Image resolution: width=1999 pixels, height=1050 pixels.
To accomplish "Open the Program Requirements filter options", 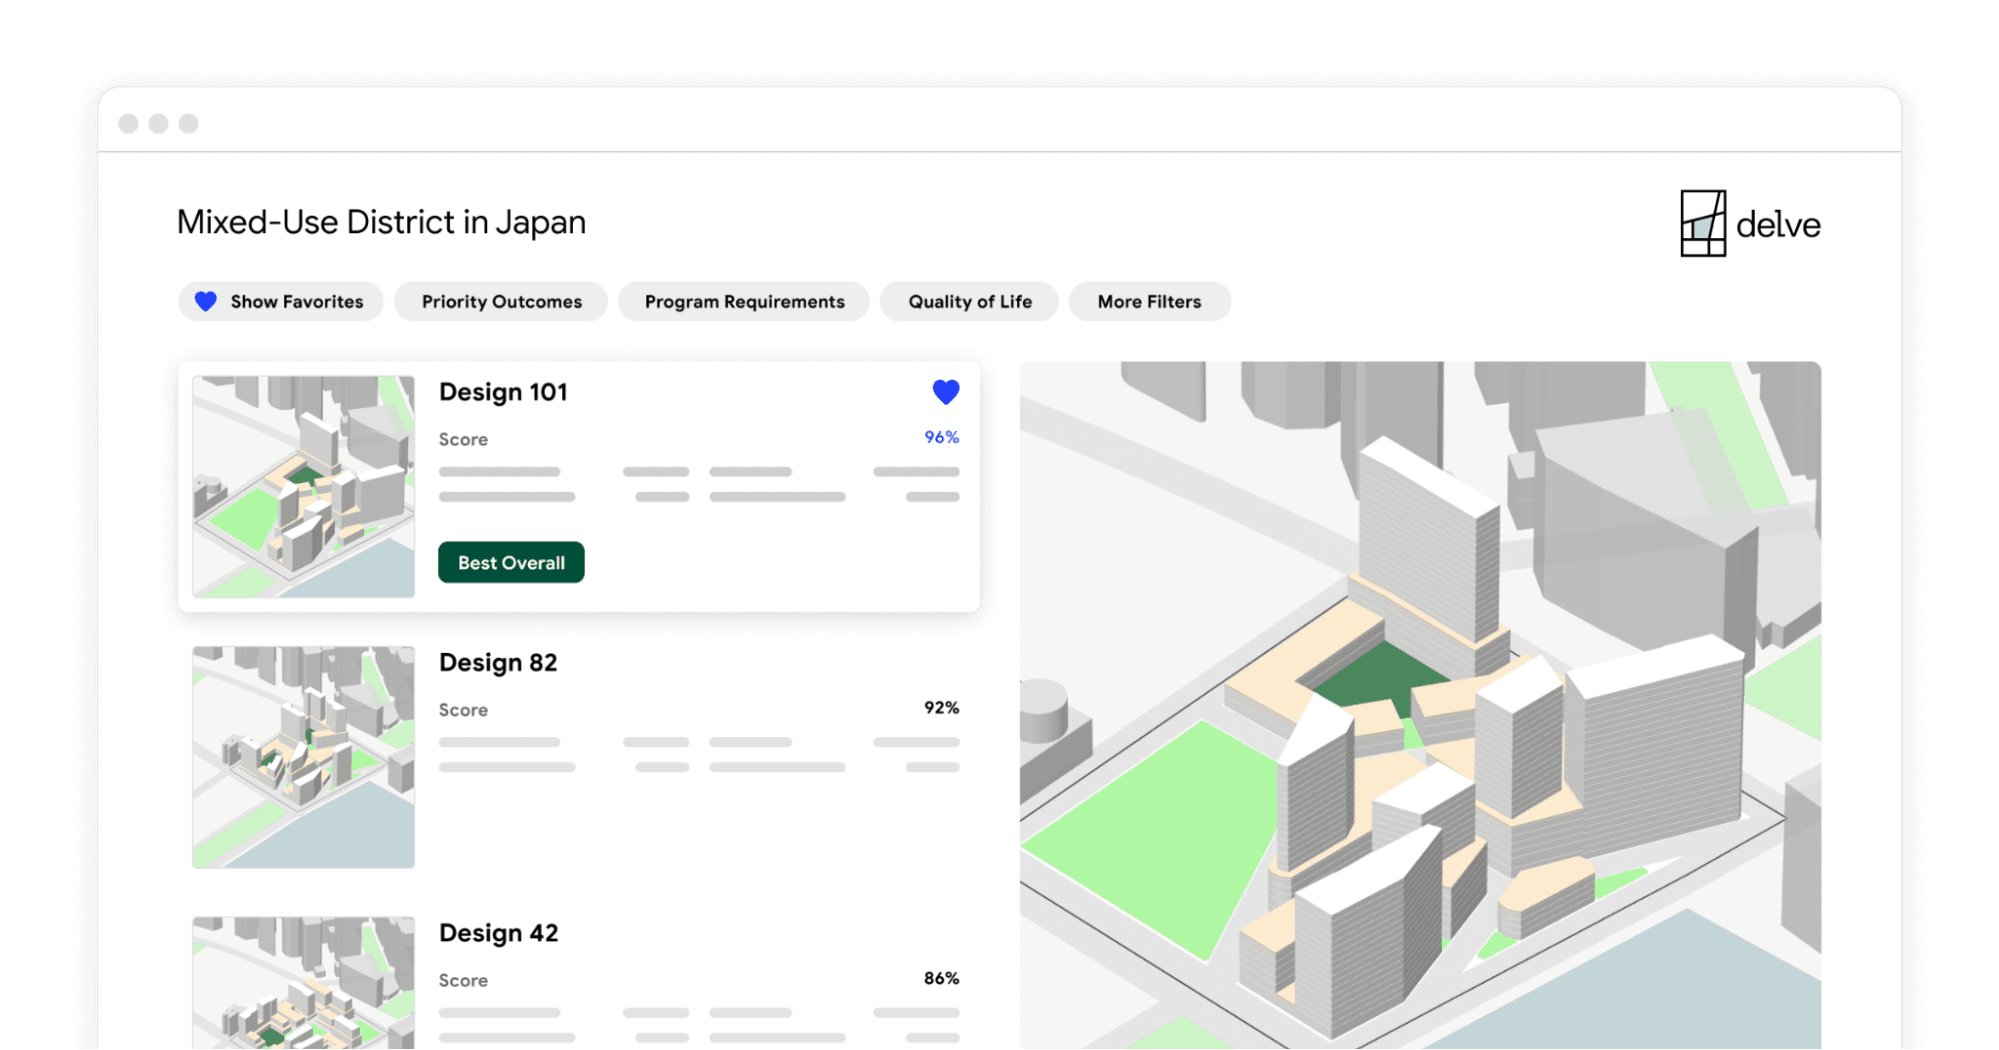I will [x=743, y=301].
